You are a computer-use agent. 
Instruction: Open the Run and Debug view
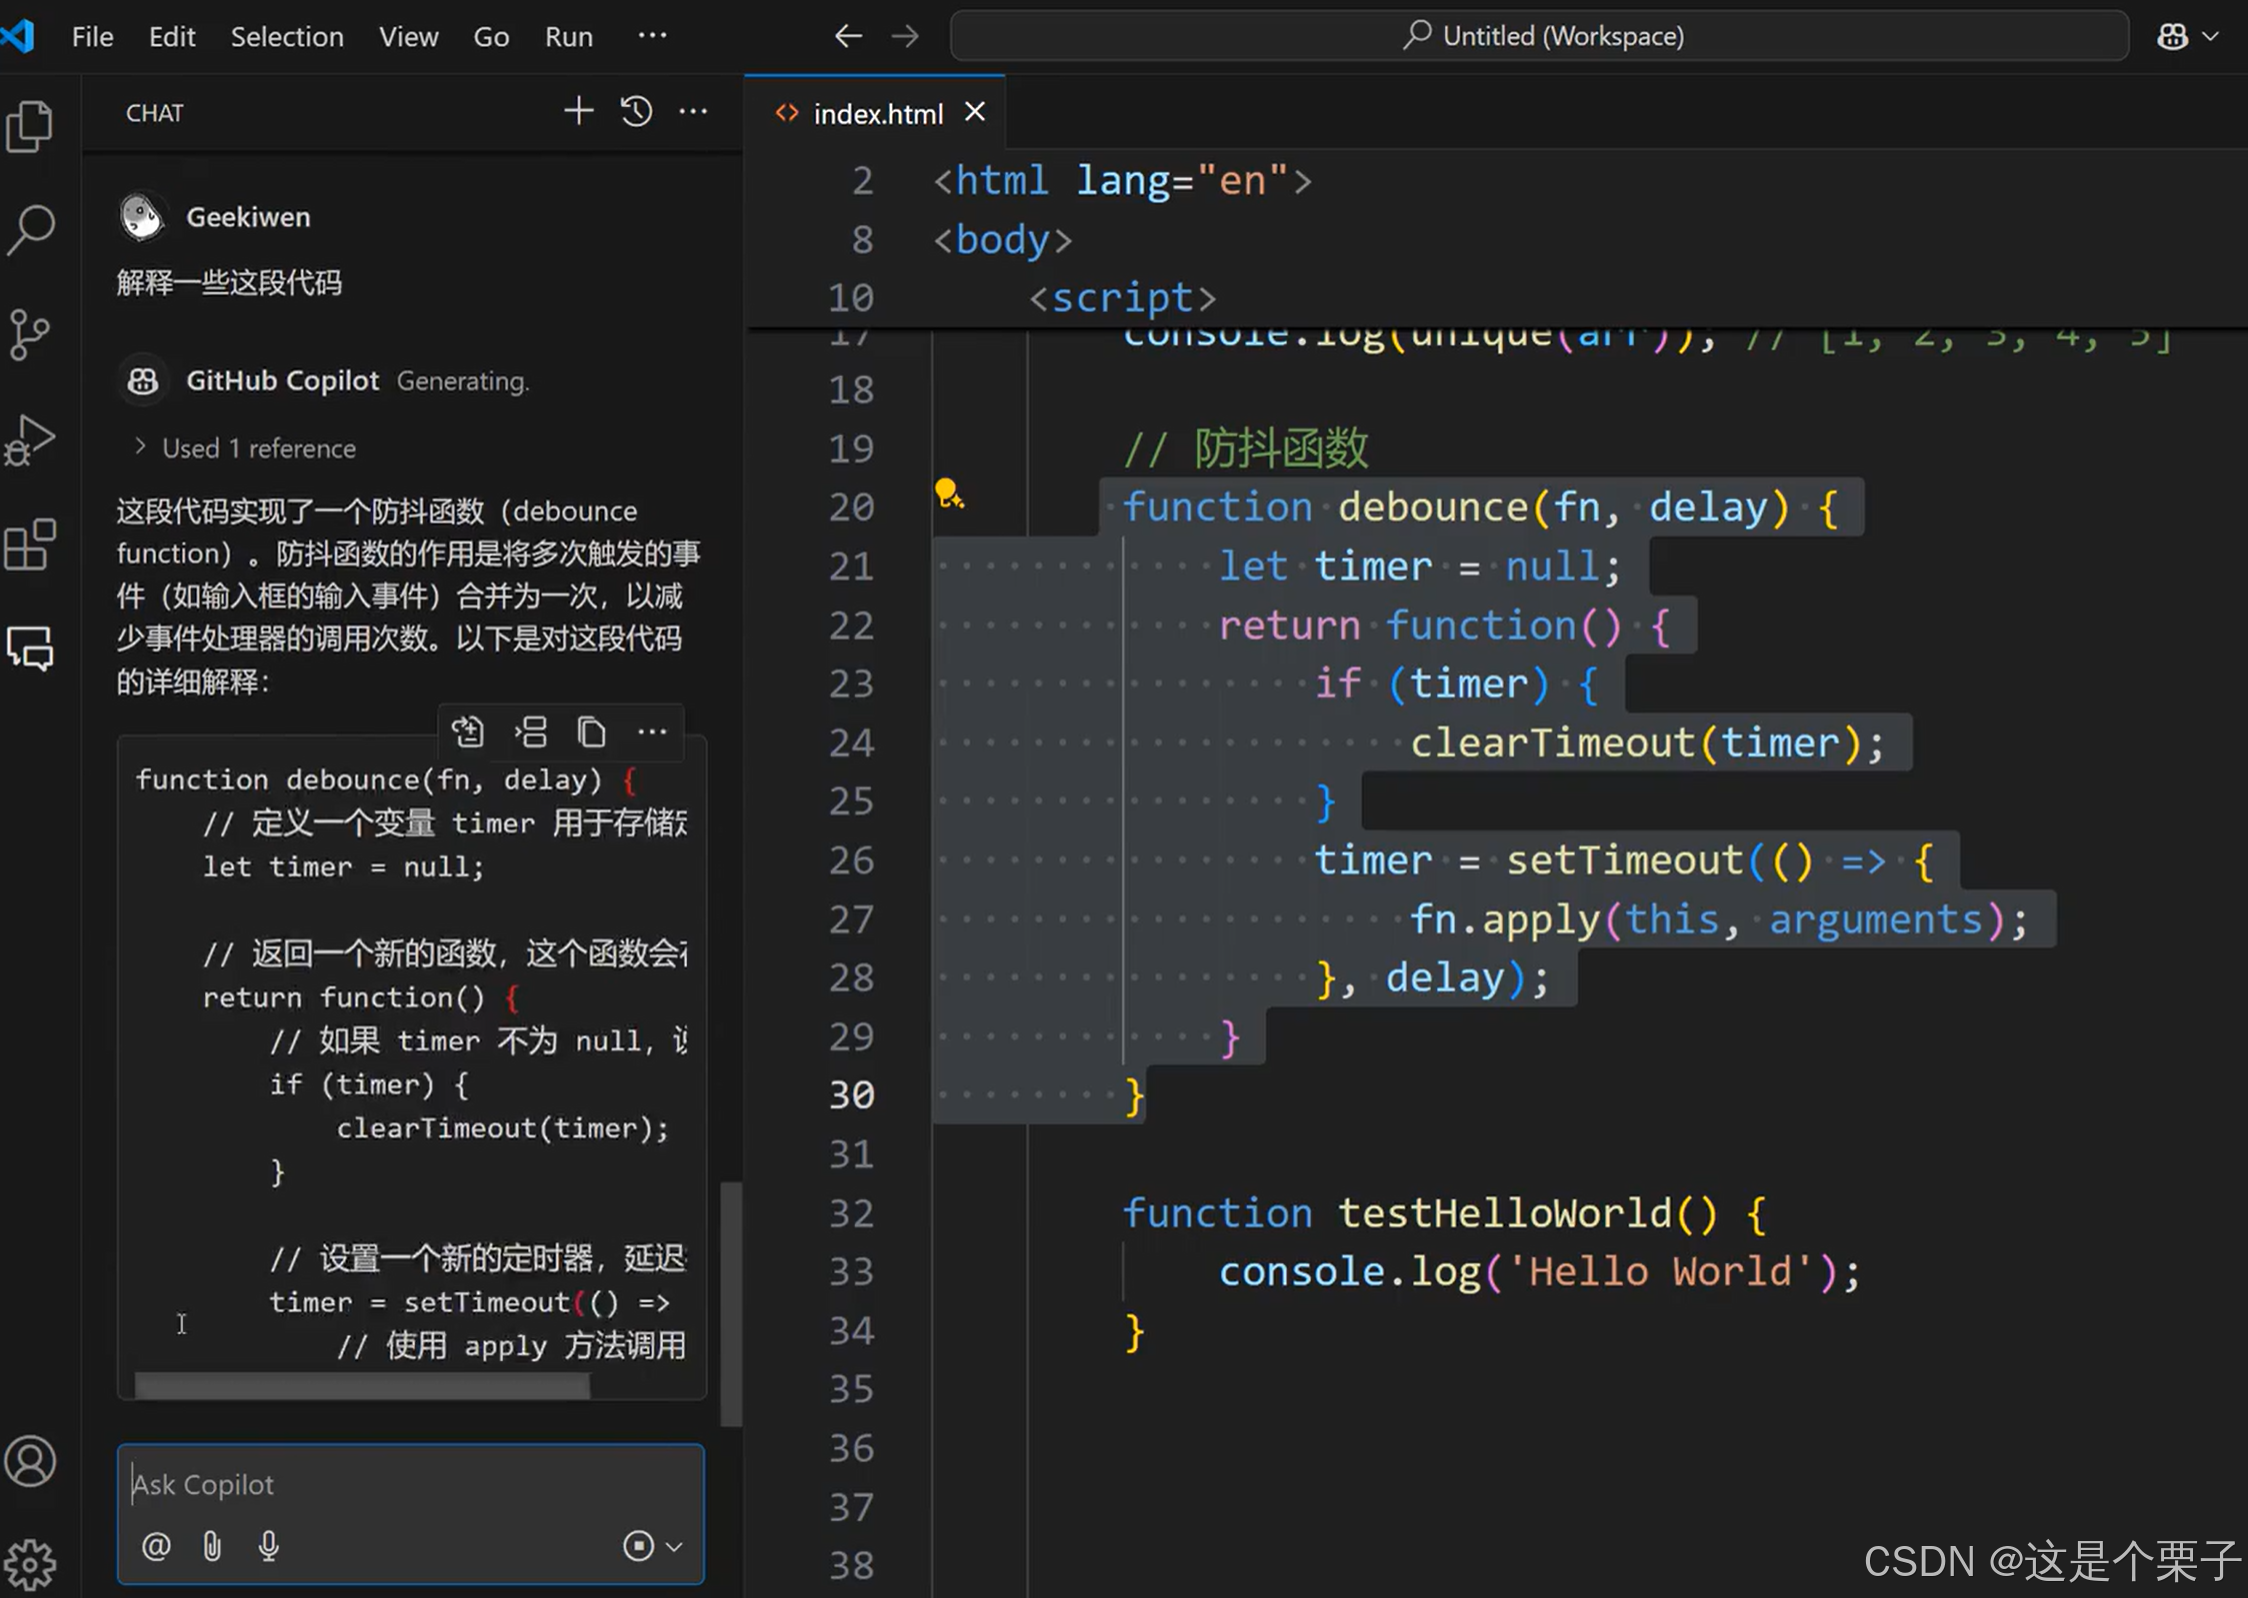30,440
